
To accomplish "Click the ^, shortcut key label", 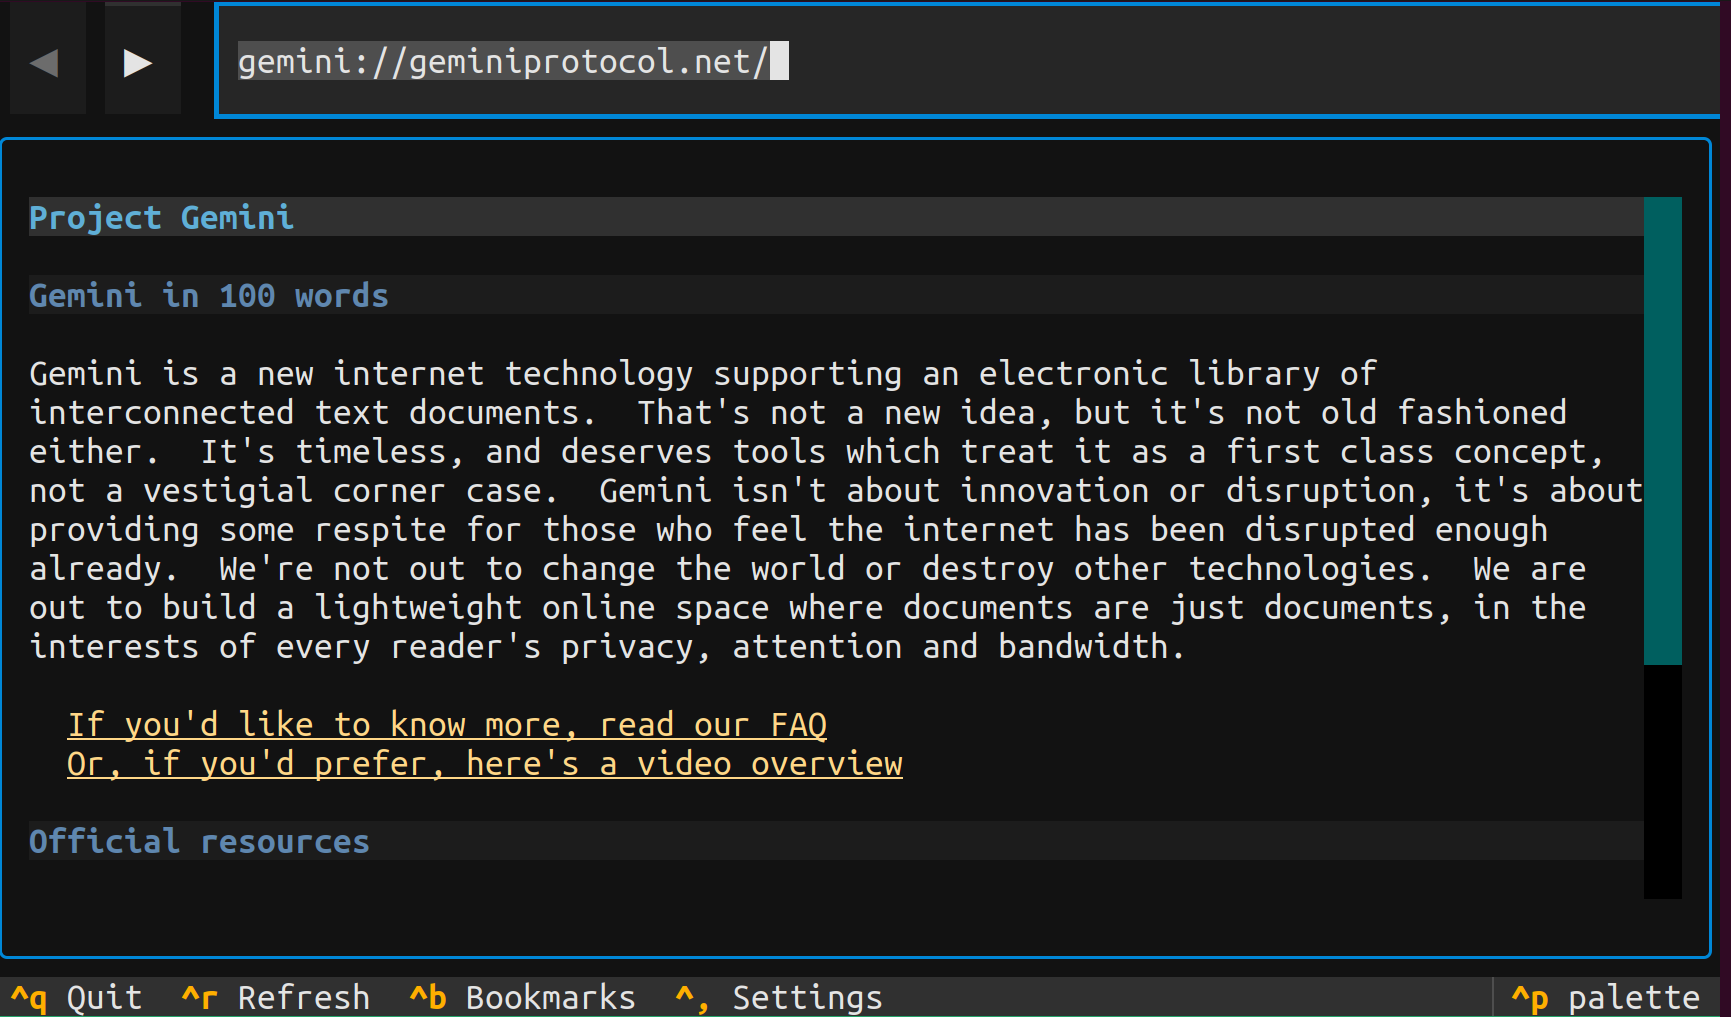I will pyautogui.click(x=692, y=998).
